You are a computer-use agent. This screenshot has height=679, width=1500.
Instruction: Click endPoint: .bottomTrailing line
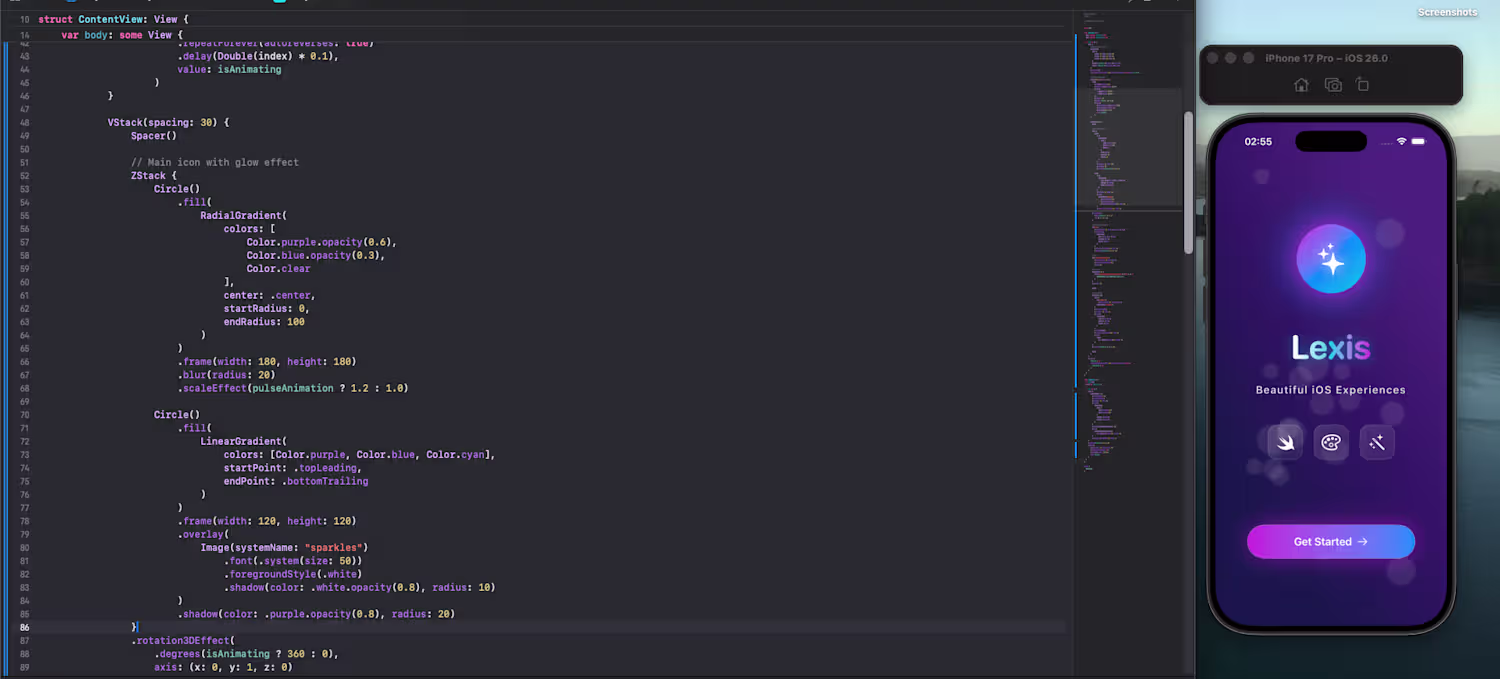click(x=296, y=481)
